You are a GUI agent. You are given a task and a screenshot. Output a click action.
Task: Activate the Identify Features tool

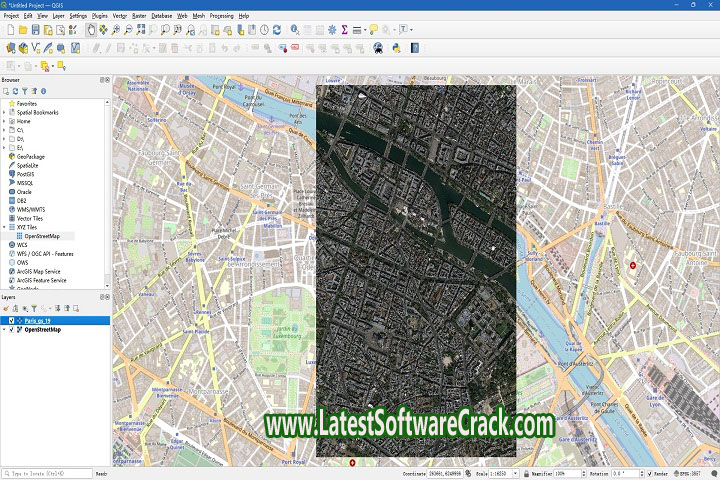pos(295,30)
